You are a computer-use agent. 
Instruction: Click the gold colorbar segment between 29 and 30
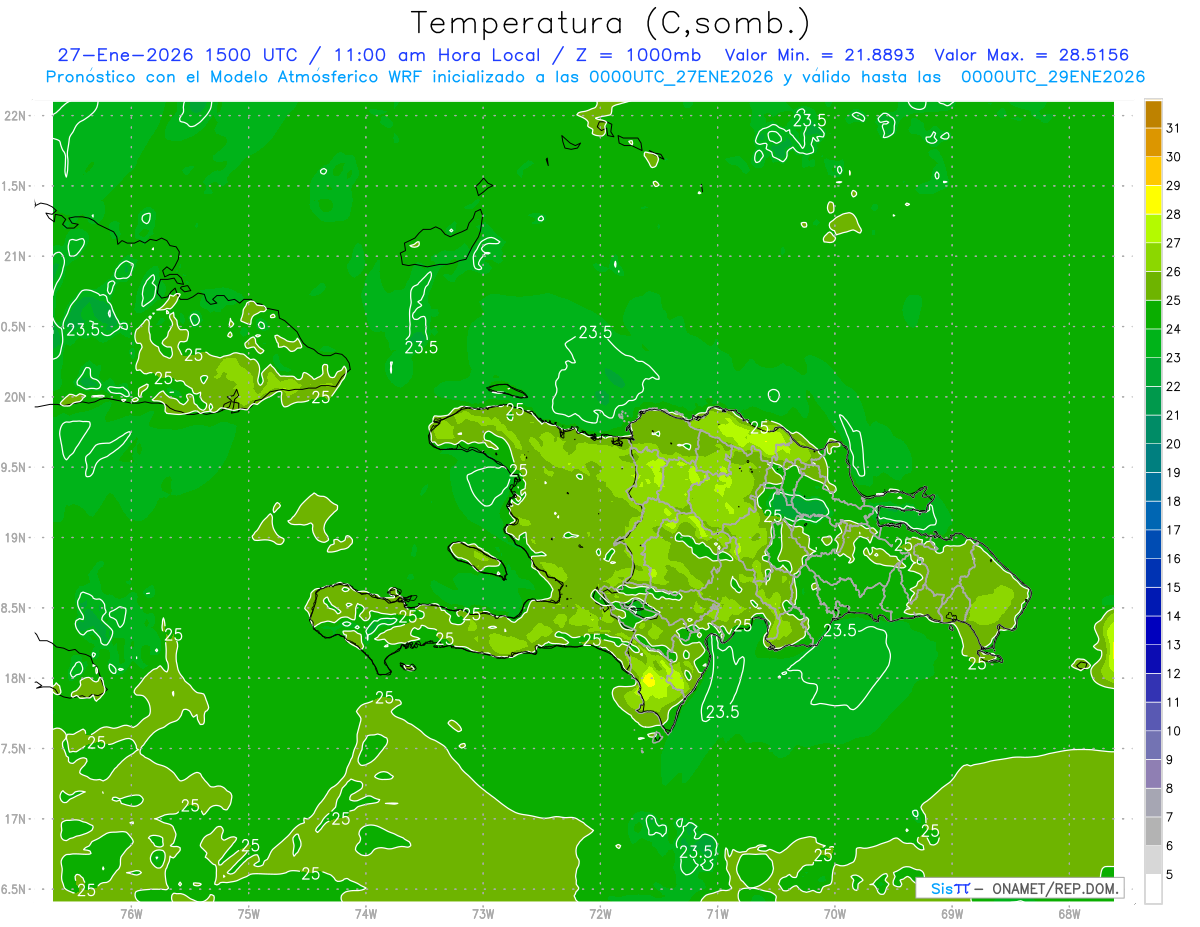pos(1153,171)
